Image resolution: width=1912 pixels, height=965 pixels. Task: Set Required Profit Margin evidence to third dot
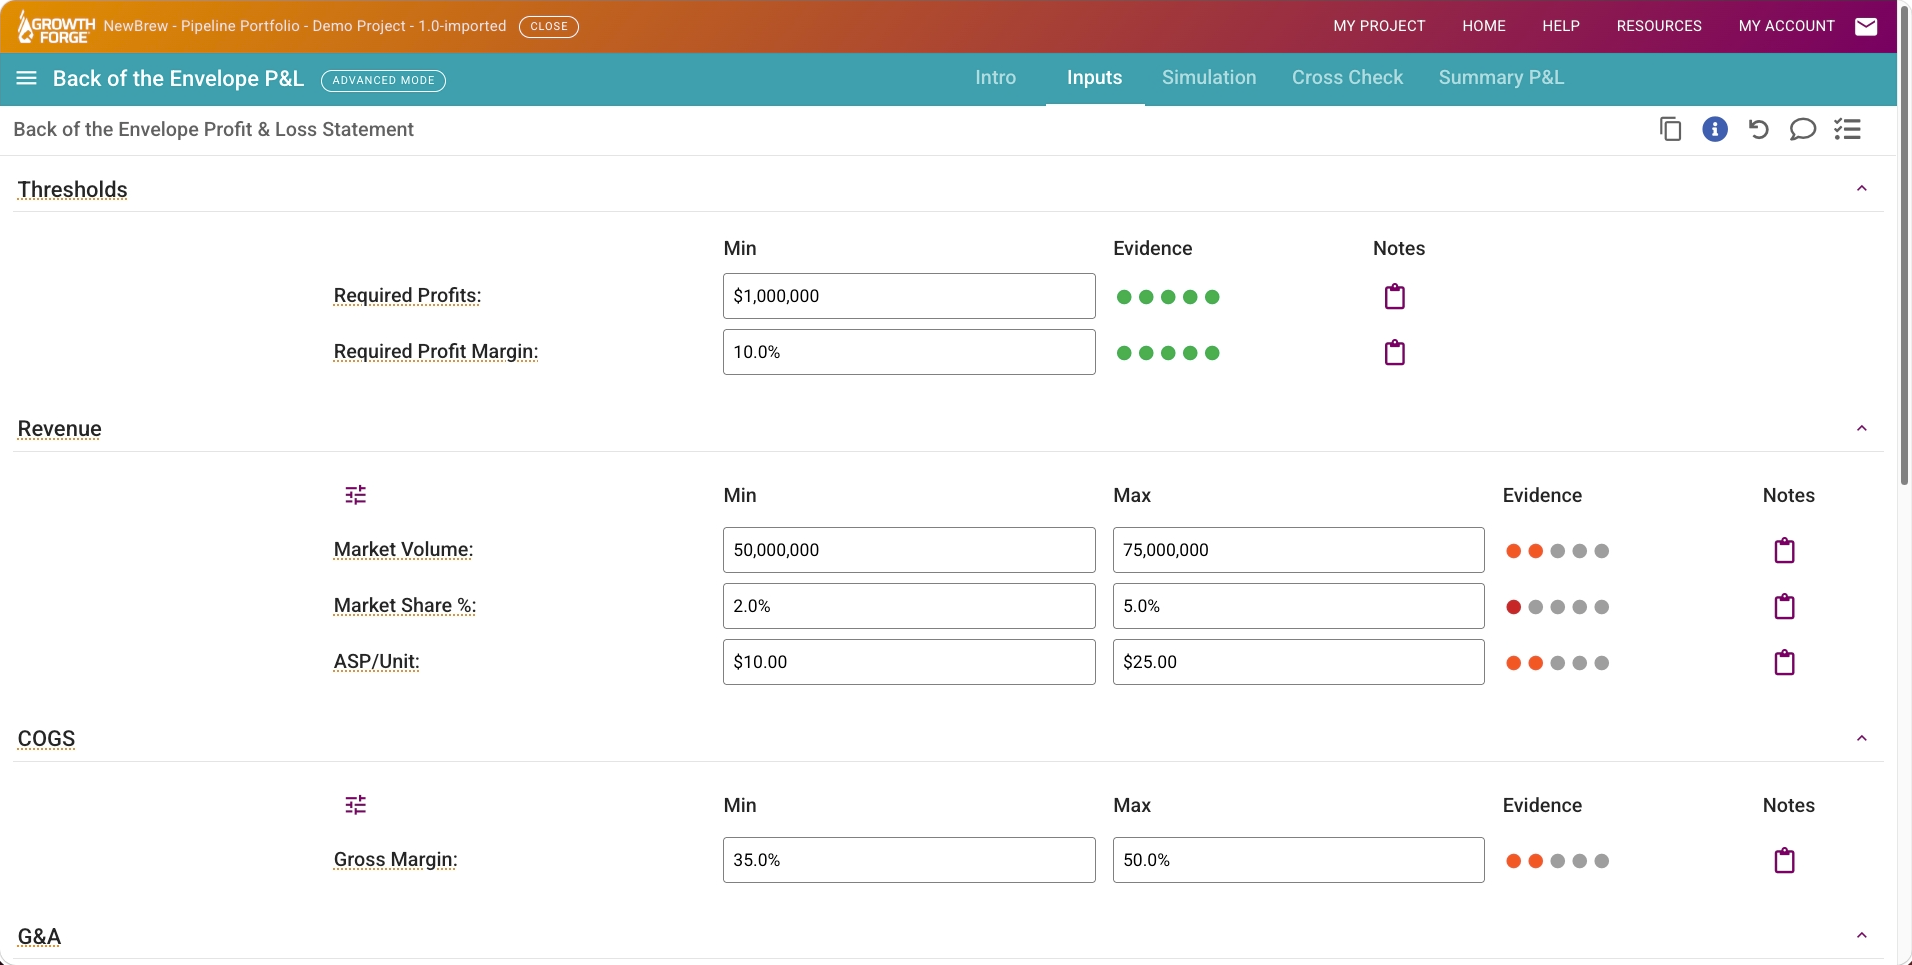click(x=1168, y=353)
